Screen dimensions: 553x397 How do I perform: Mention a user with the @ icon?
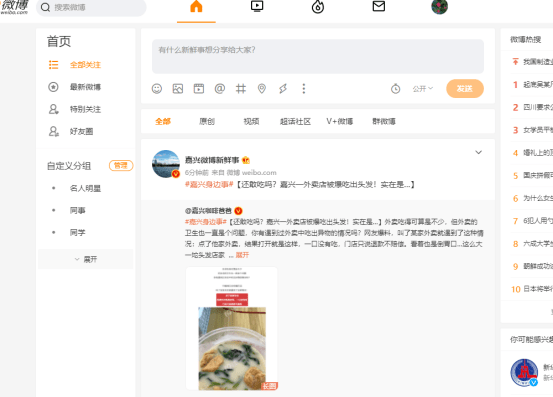click(x=220, y=88)
